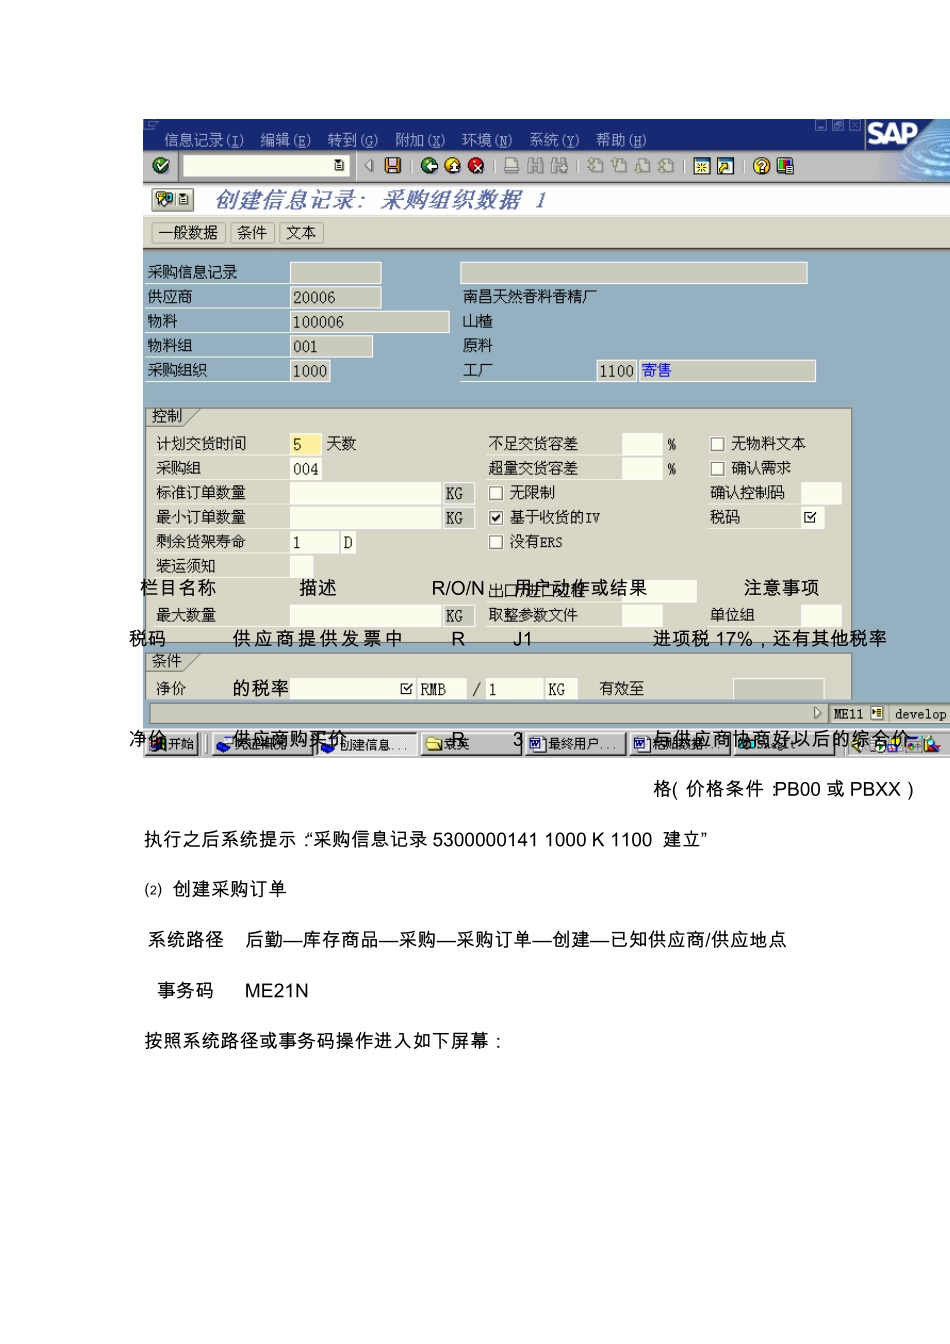
Task: Click the small arrow left of the Save icon
Action: tap(369, 165)
